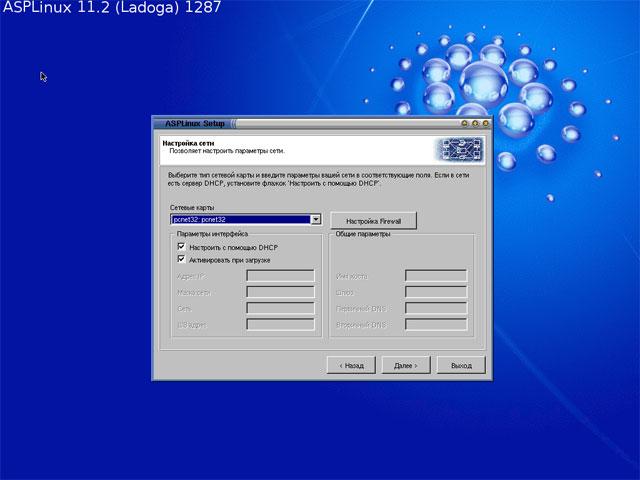
Task: Click the 'Общие параметры' group label
Action: click(x=363, y=234)
